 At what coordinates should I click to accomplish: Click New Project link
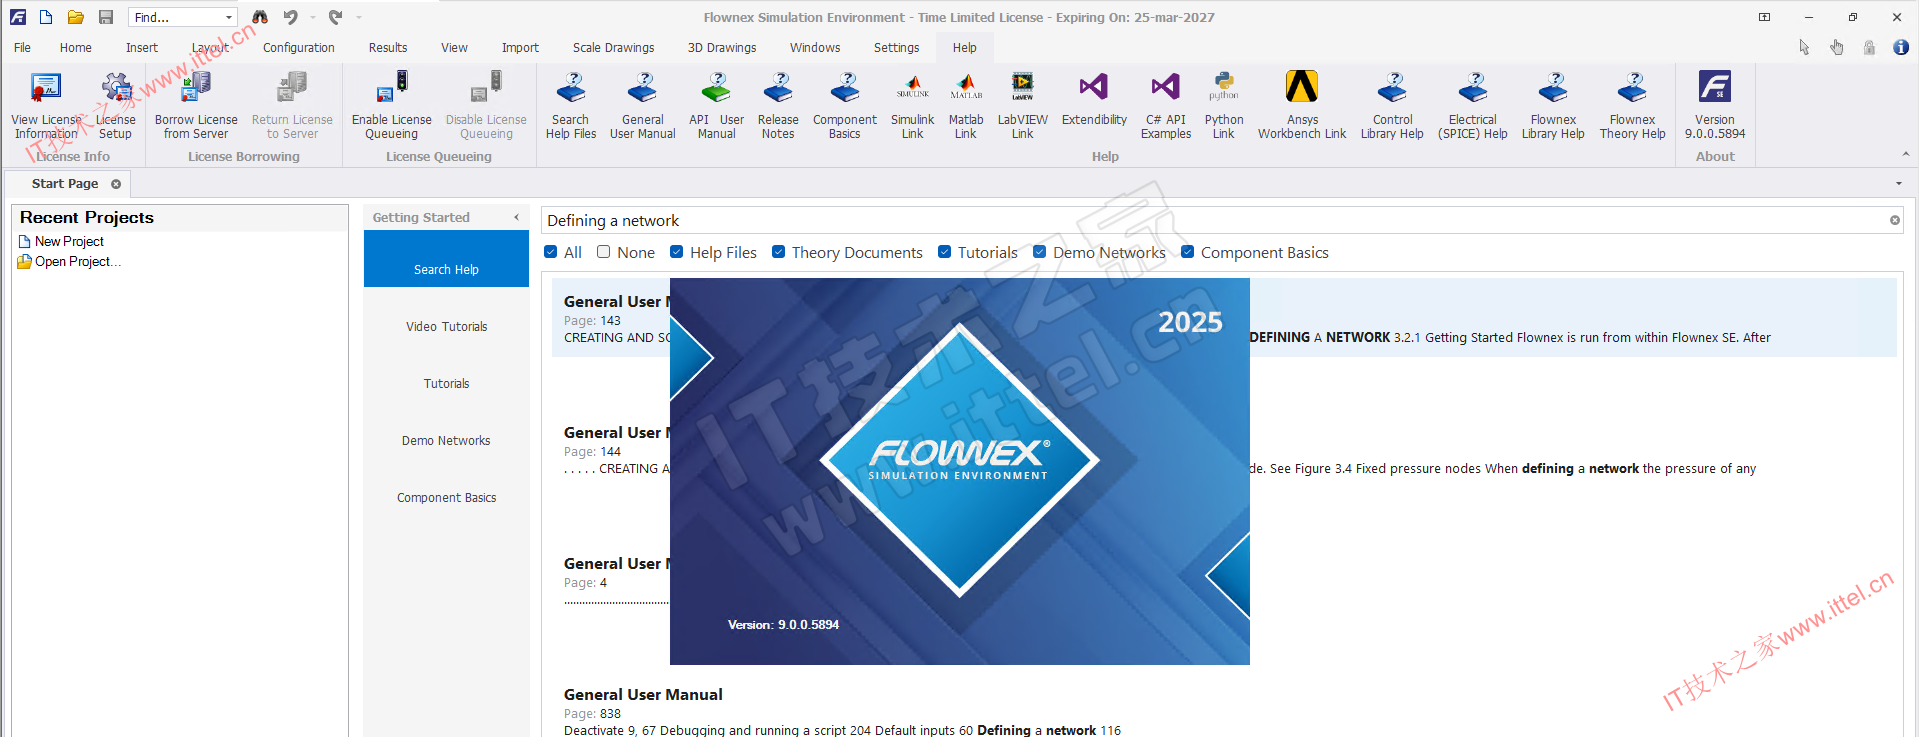69,241
